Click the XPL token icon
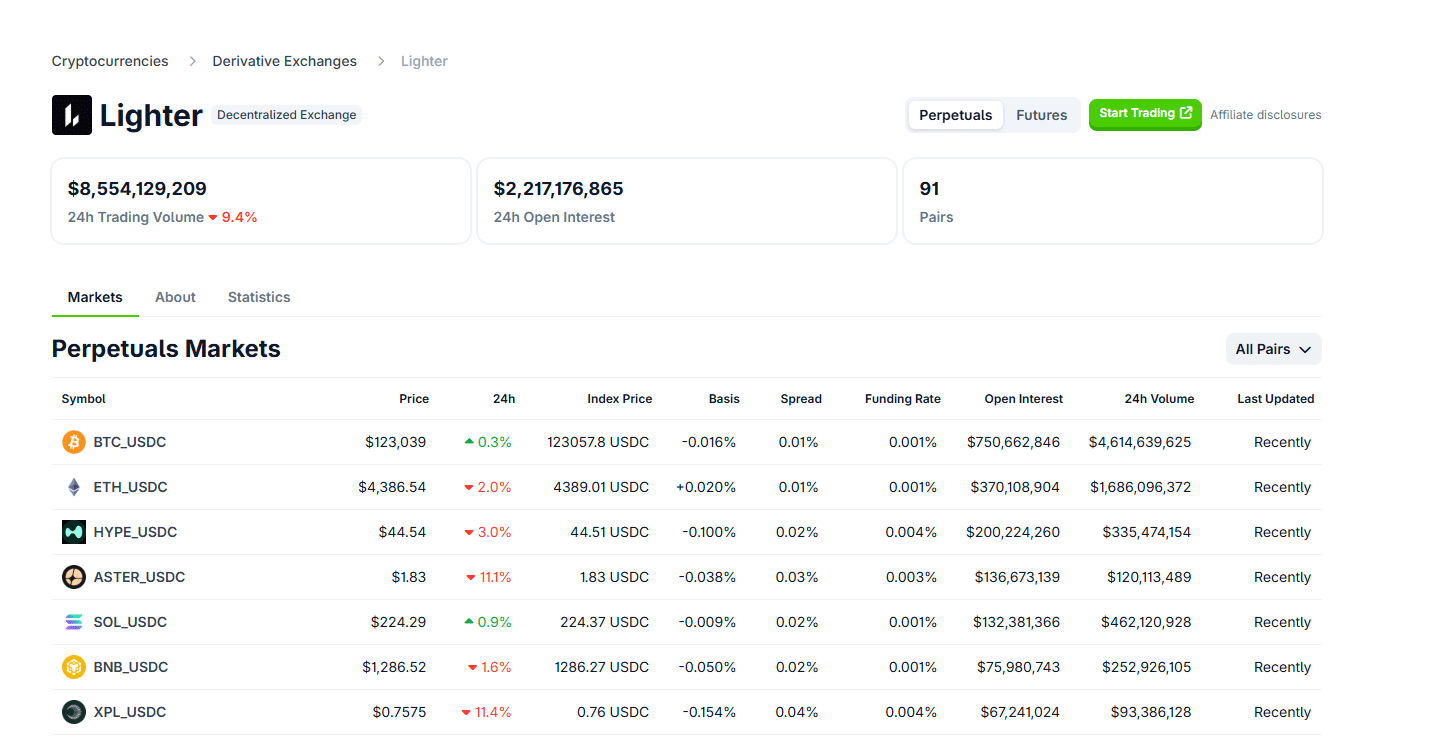Viewport: 1437px width, 739px height. click(x=73, y=712)
